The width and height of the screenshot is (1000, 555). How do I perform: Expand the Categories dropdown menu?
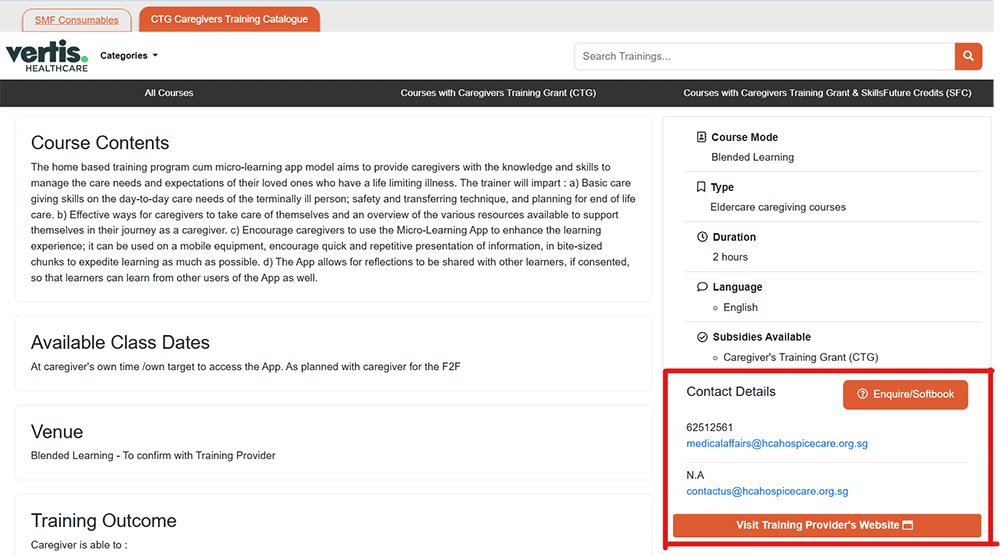coord(129,56)
